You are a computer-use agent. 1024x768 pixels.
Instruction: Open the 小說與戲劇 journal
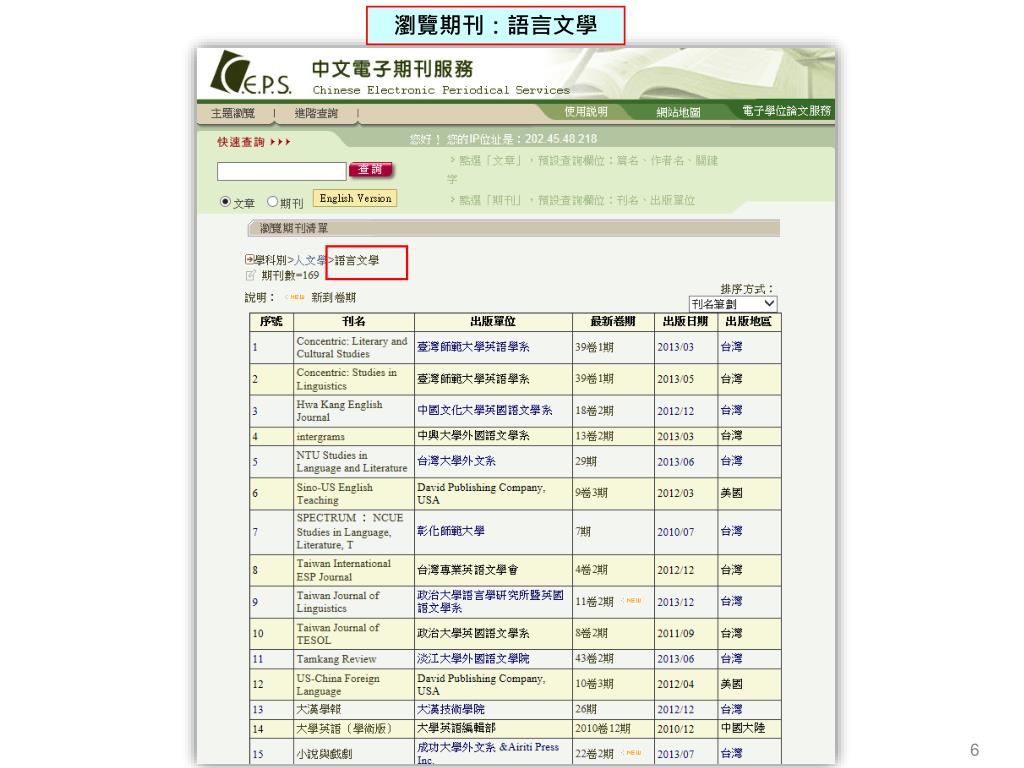coord(323,754)
